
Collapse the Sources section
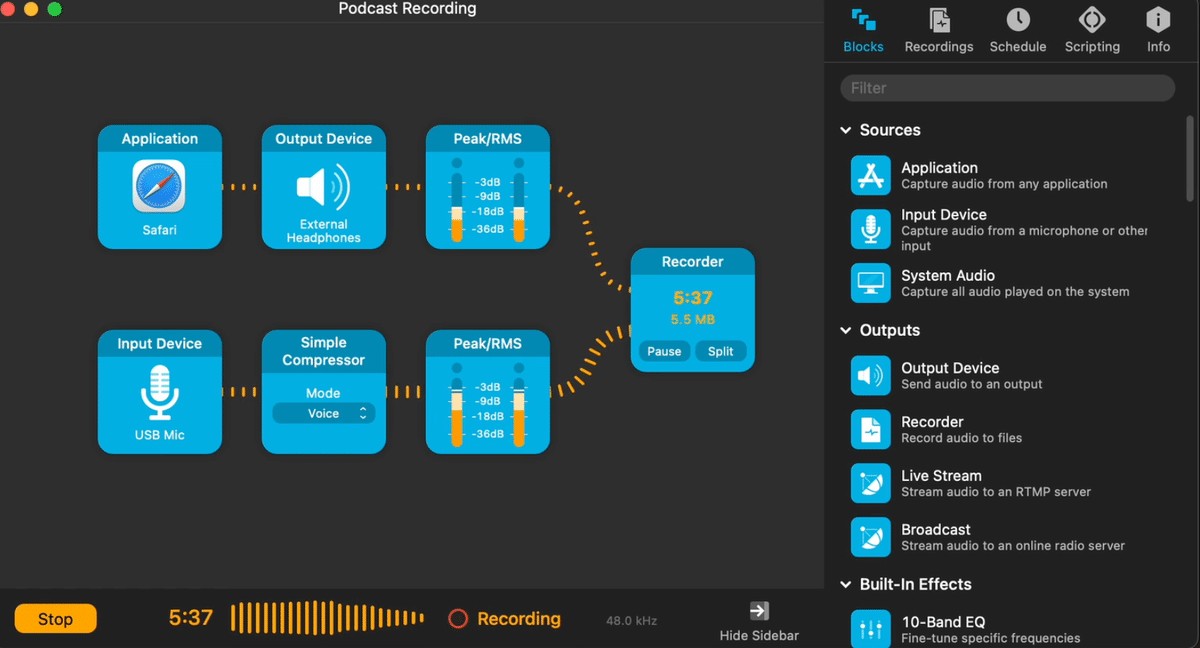pos(846,130)
